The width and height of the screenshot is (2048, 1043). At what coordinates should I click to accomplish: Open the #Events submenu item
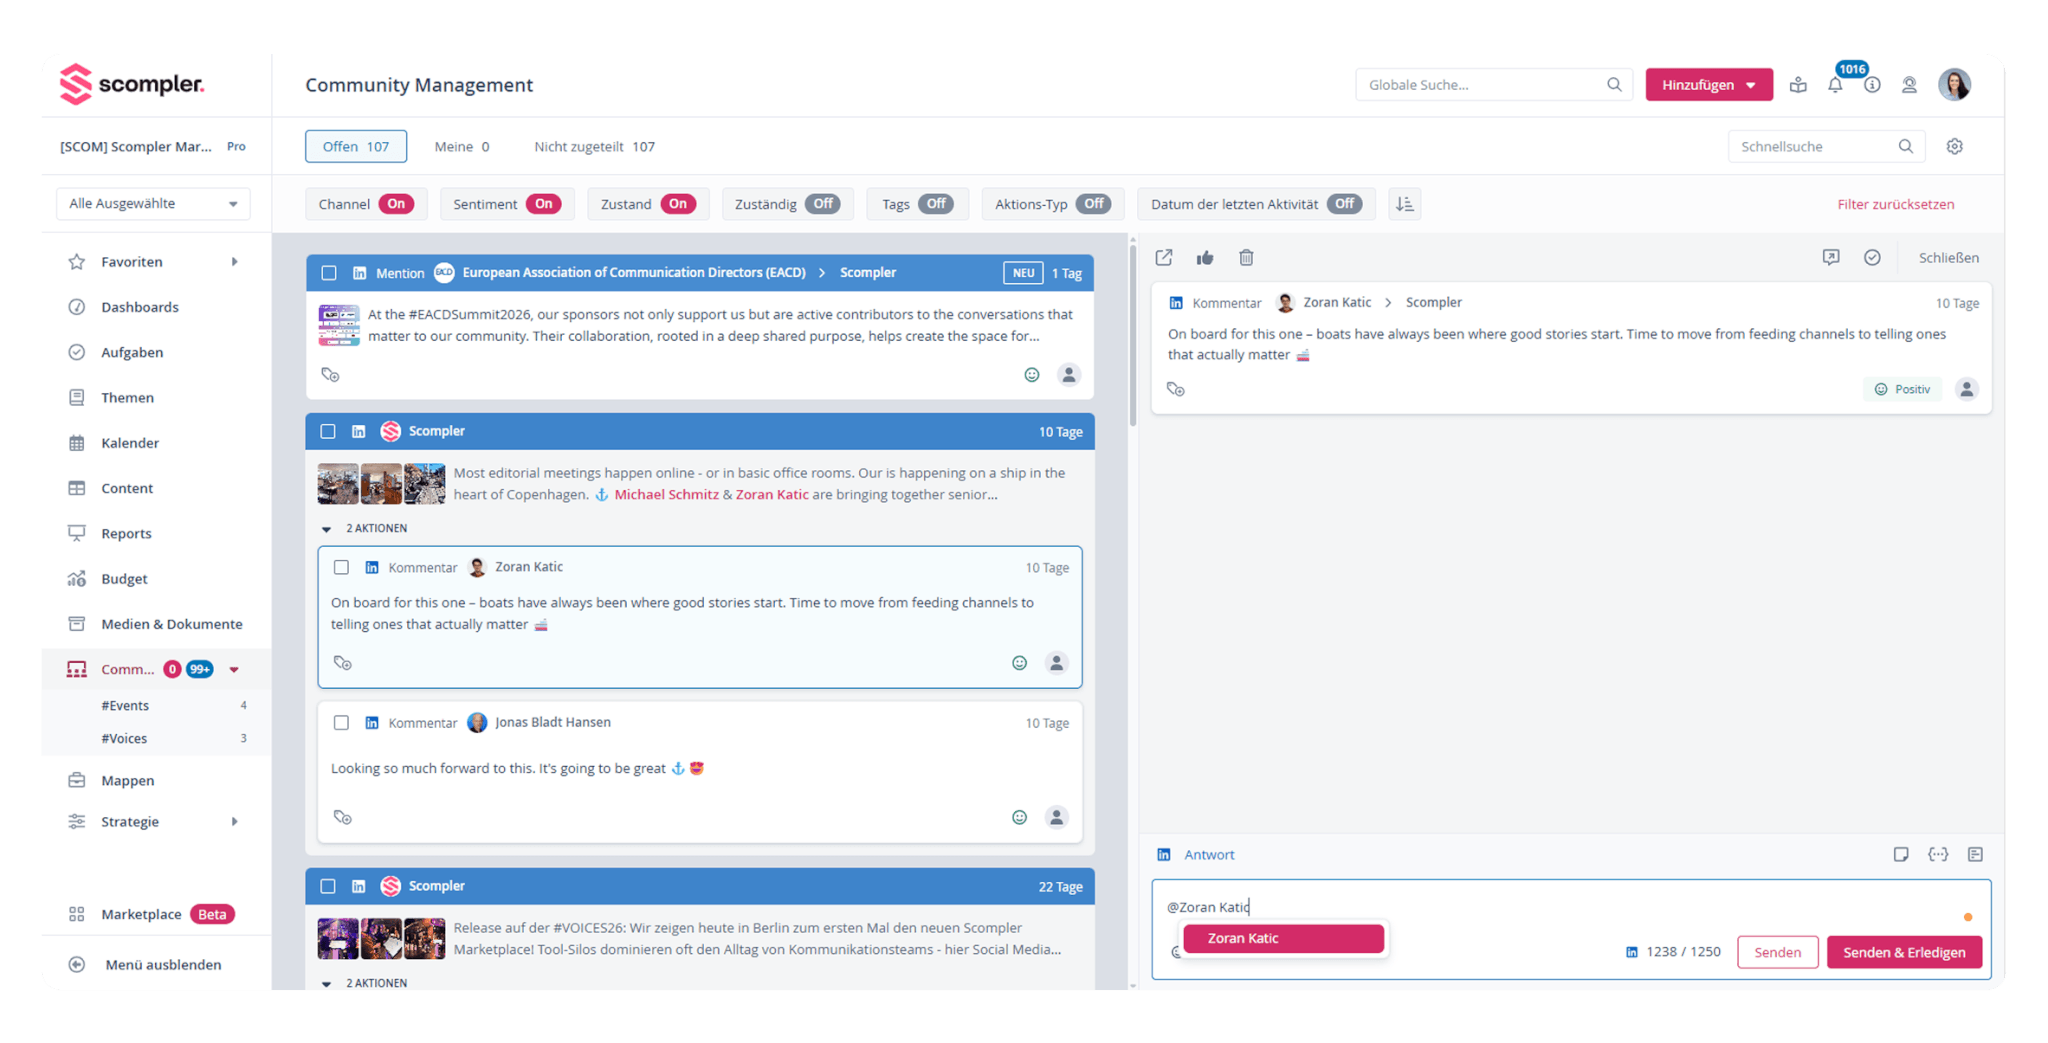point(125,706)
